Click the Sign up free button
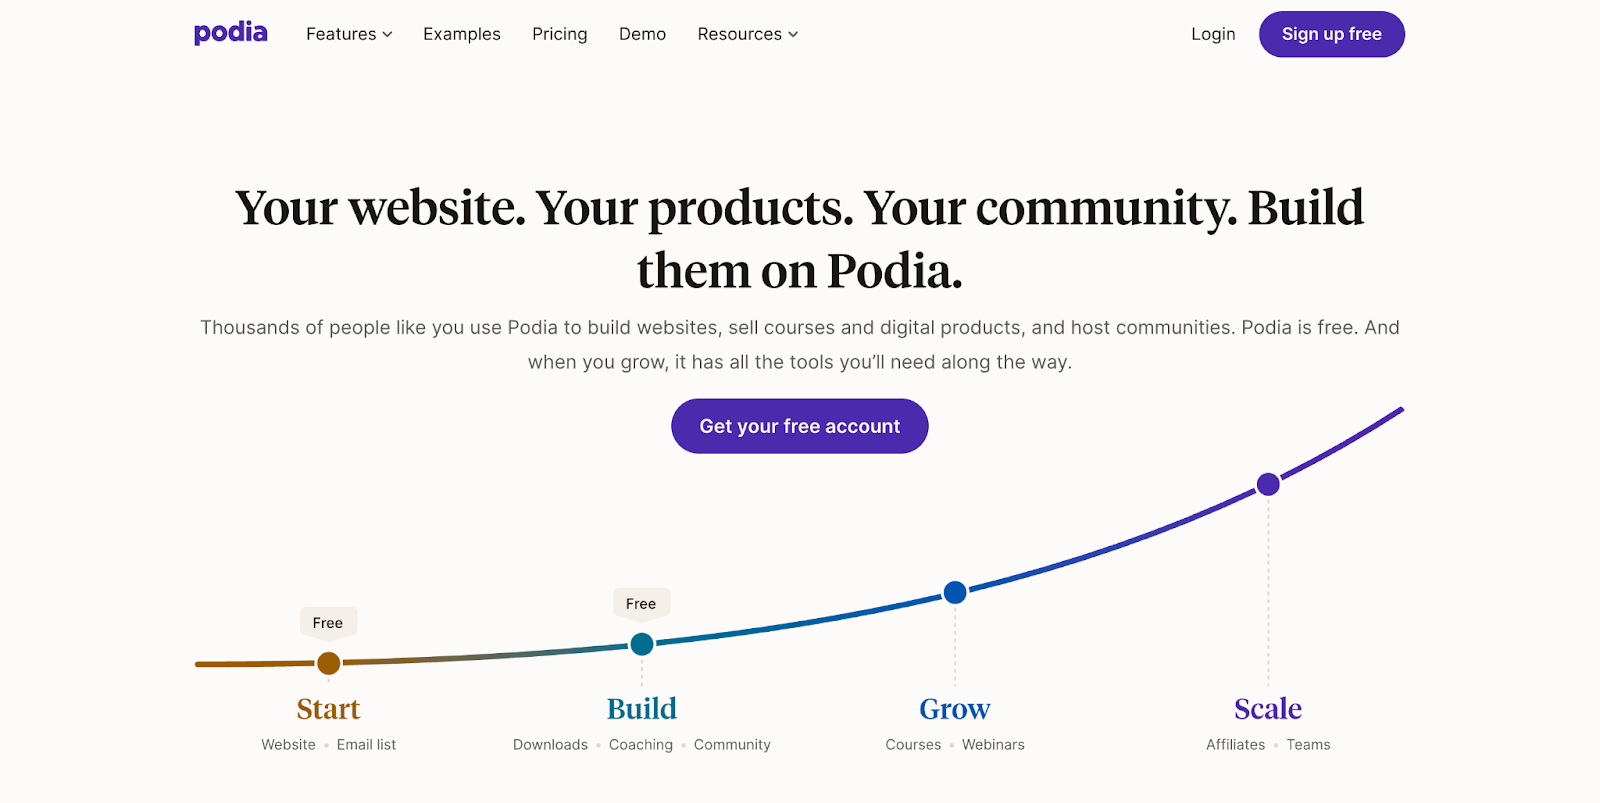Image resolution: width=1600 pixels, height=803 pixels. coord(1331,34)
